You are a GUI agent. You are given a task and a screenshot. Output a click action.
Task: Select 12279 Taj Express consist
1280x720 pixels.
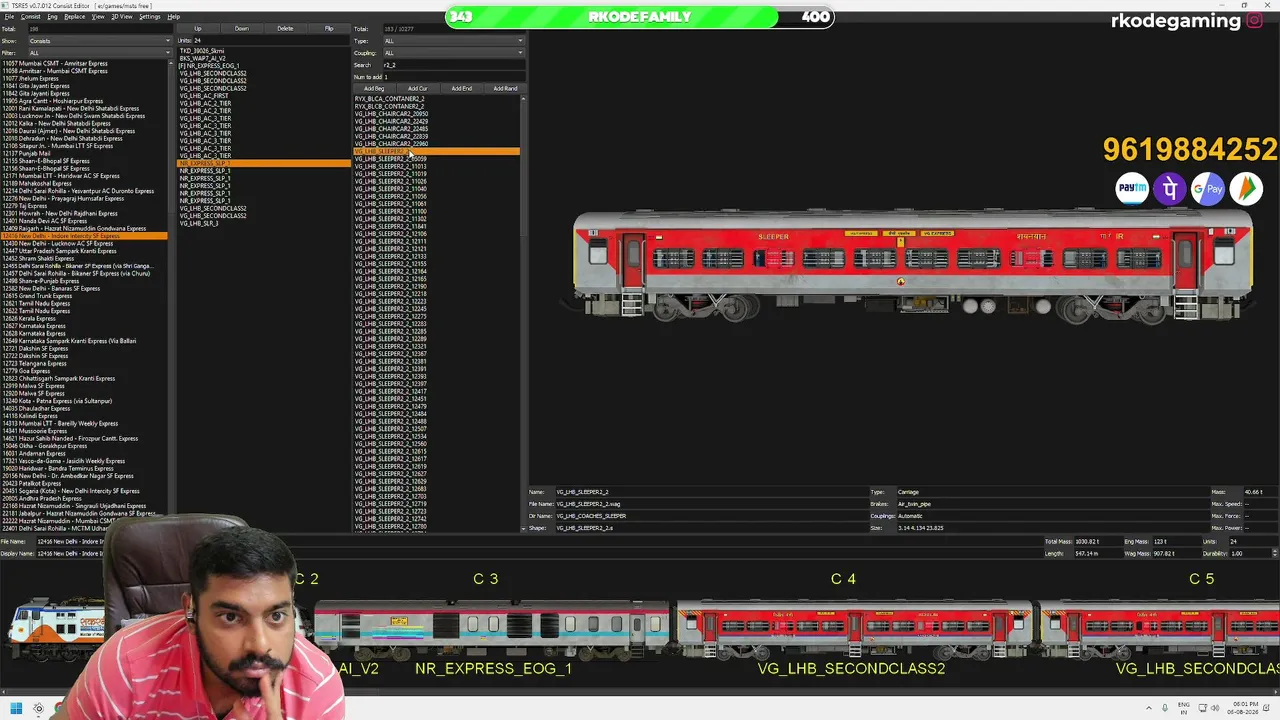point(25,206)
